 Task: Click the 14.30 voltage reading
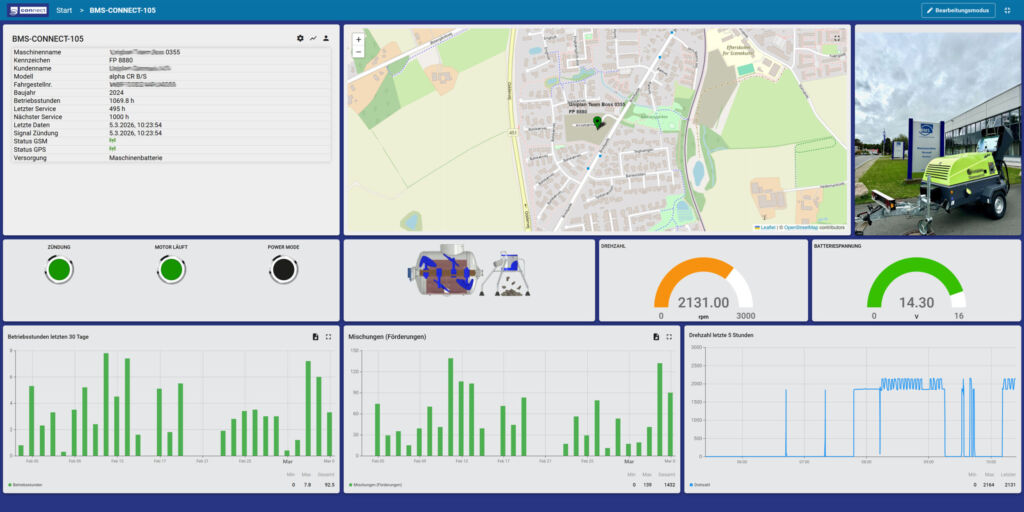coord(916,302)
